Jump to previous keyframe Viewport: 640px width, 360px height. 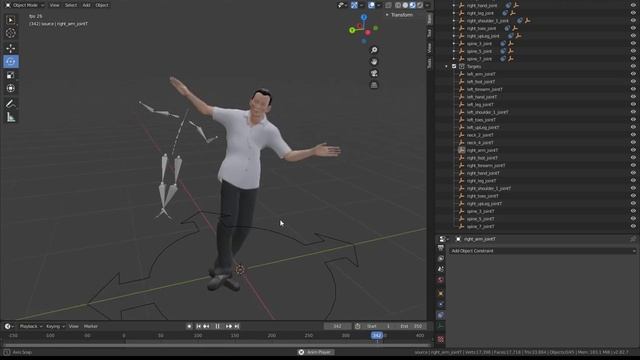pyautogui.click(x=207, y=326)
